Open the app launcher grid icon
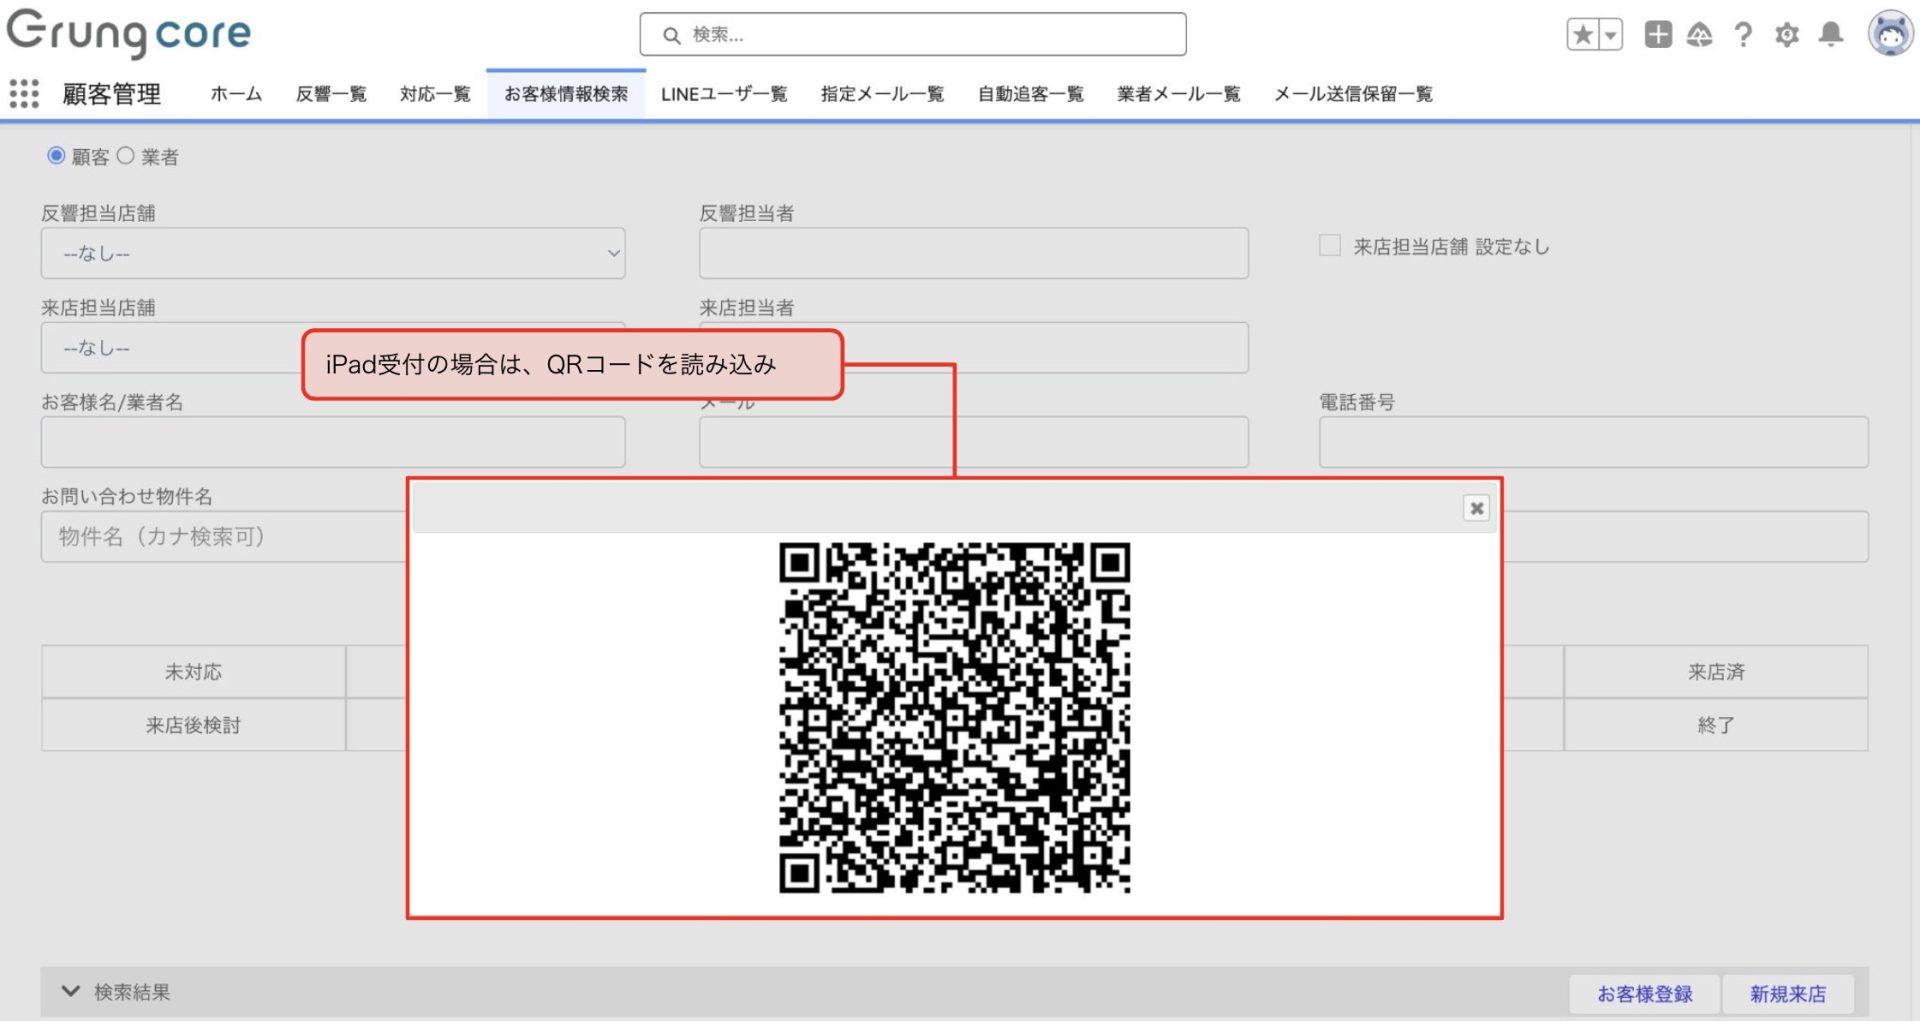The width and height of the screenshot is (1920, 1021). coord(24,94)
